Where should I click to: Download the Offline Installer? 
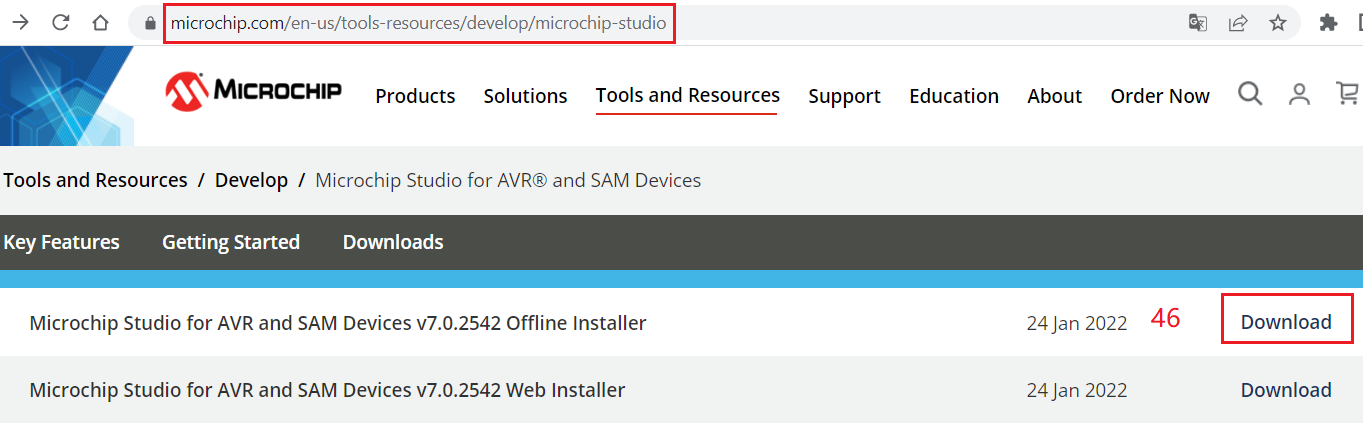(1286, 322)
